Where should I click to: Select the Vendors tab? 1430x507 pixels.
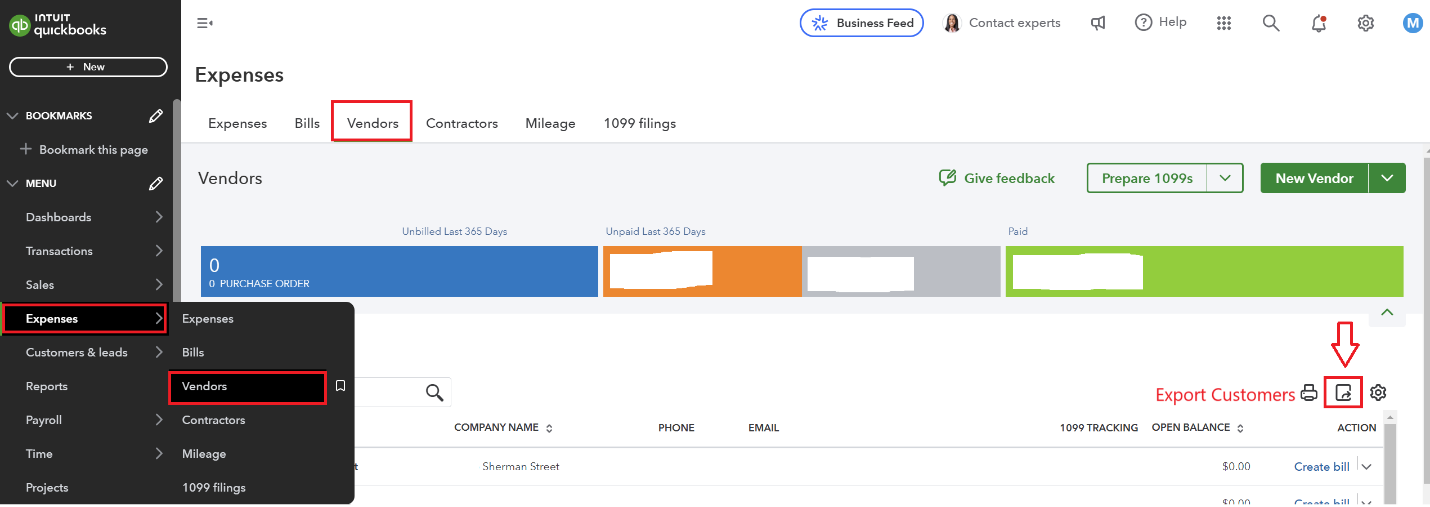373,123
